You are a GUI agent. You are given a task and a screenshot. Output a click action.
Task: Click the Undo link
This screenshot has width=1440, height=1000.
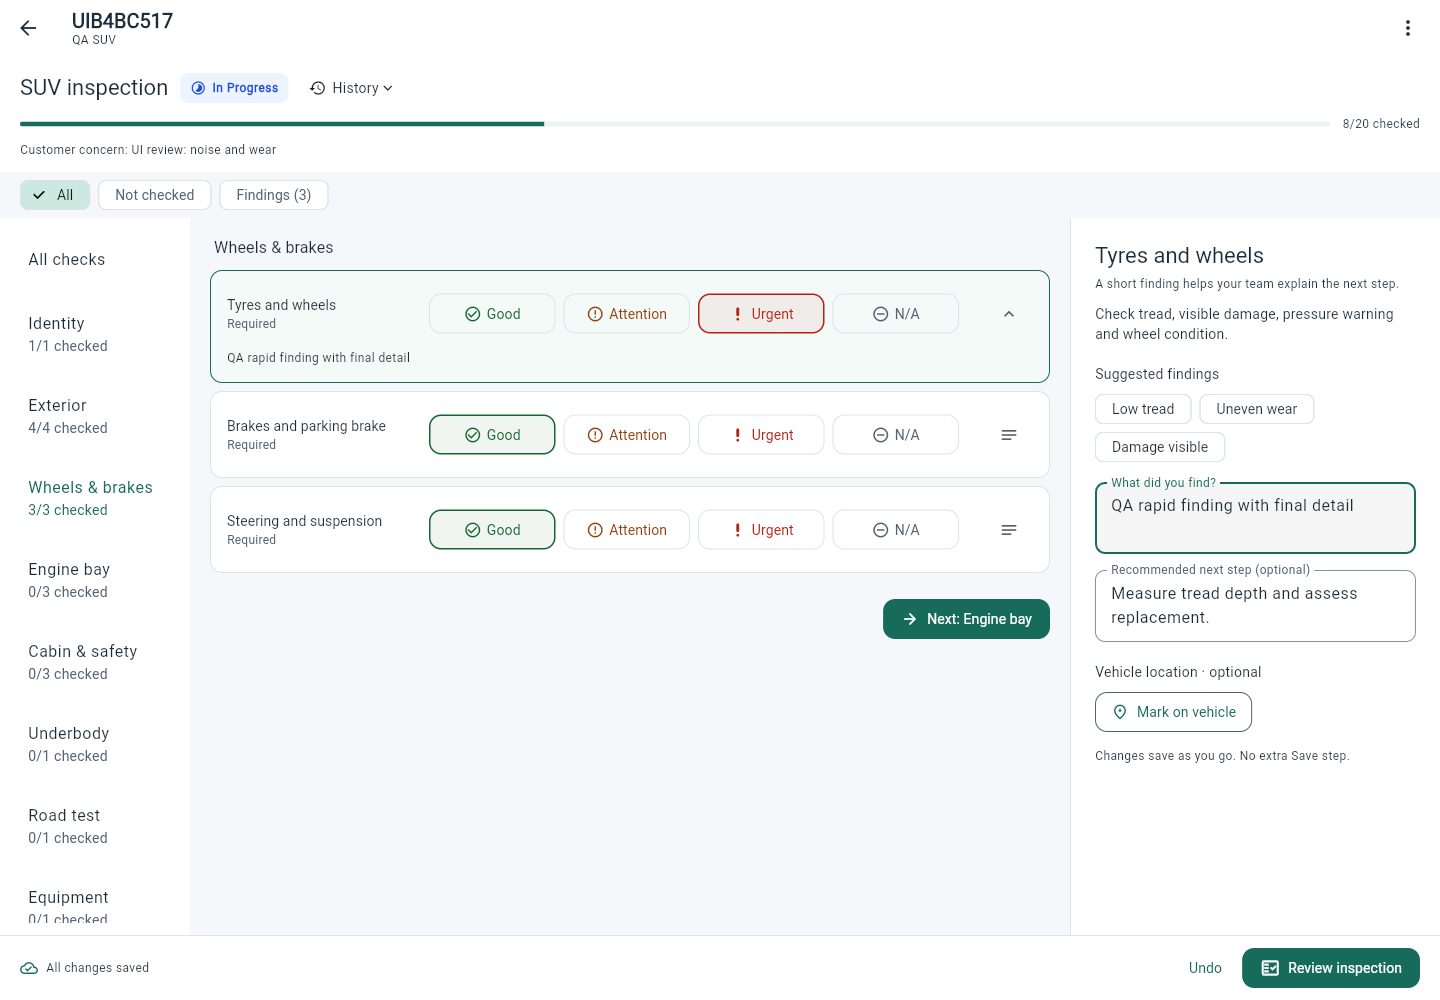click(1205, 968)
